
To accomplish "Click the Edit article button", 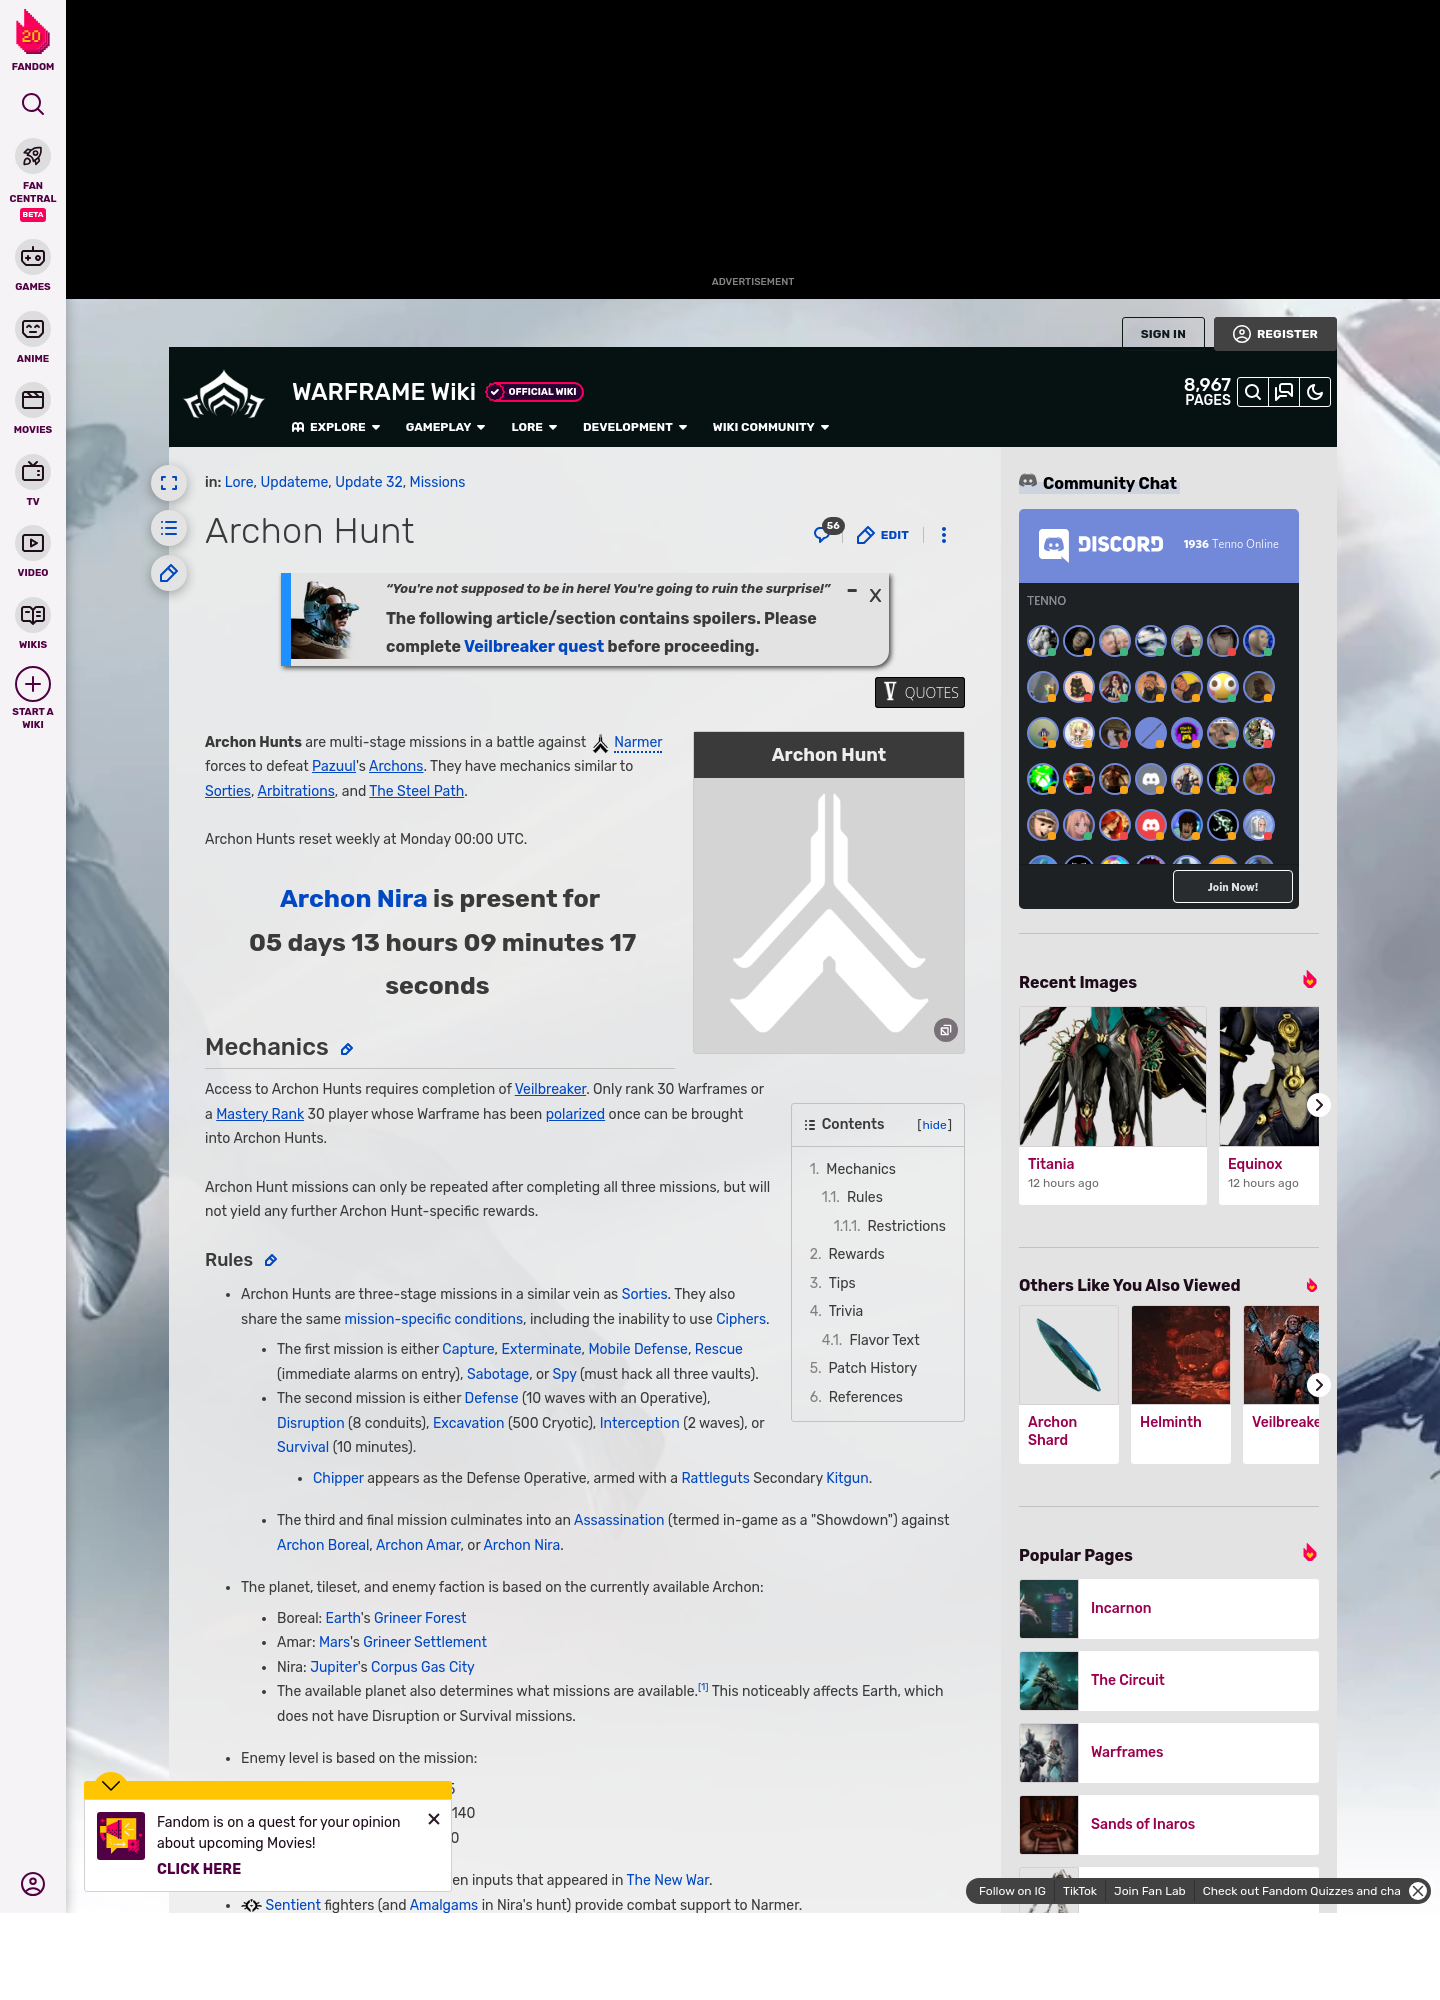I will [883, 535].
